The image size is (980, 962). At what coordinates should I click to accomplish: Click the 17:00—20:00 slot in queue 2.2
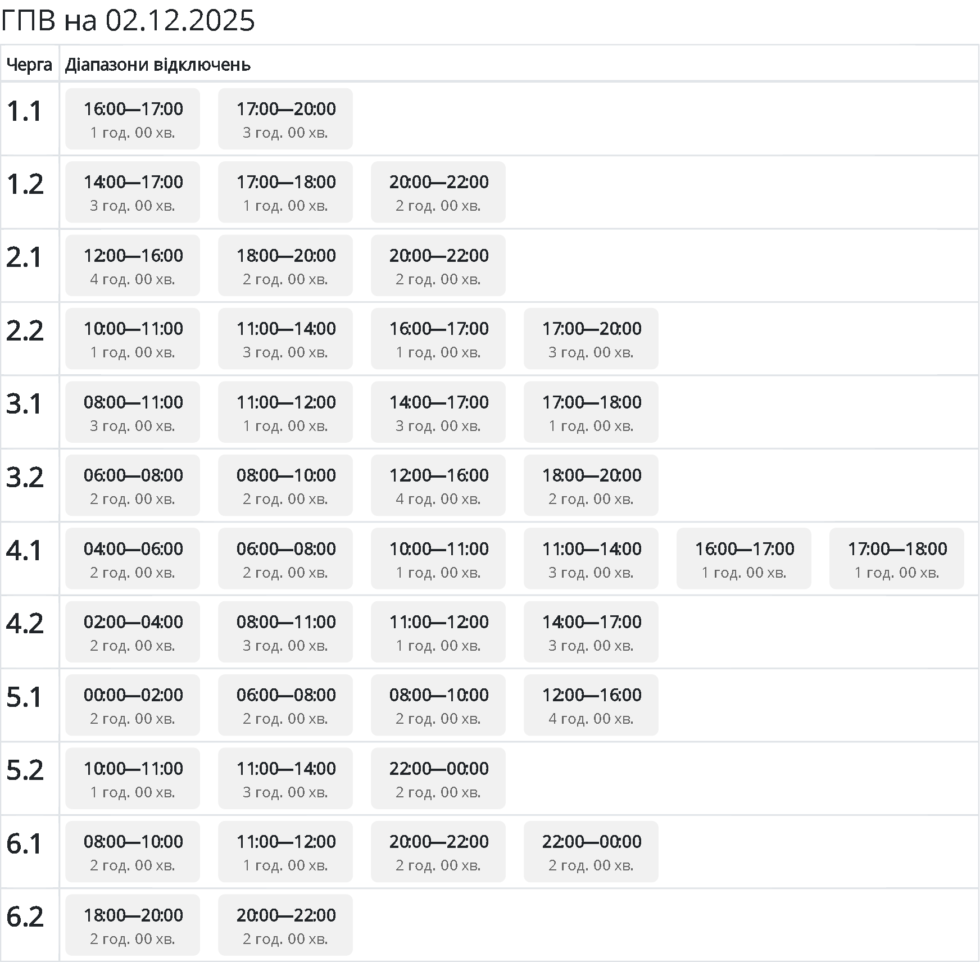591,338
